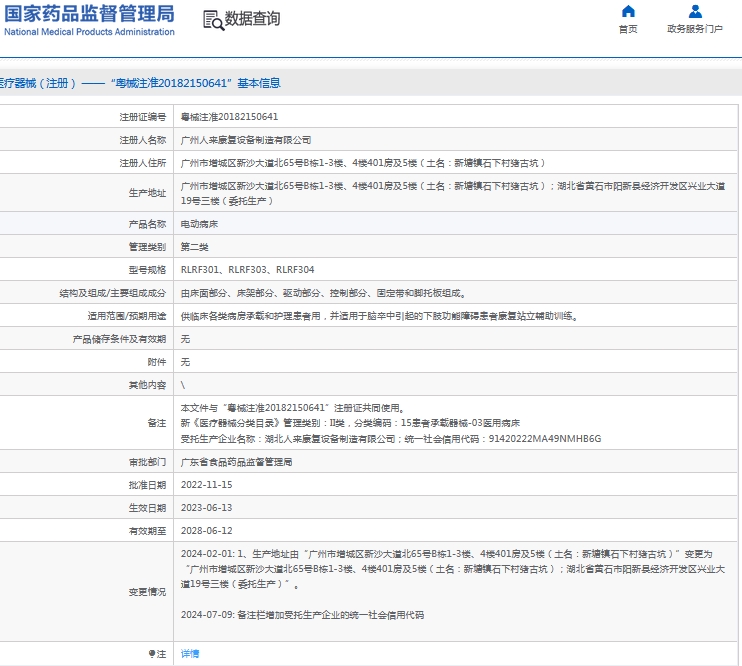
Task: Click the 备注 remarks text block
Action: pyautogui.click(x=391, y=423)
